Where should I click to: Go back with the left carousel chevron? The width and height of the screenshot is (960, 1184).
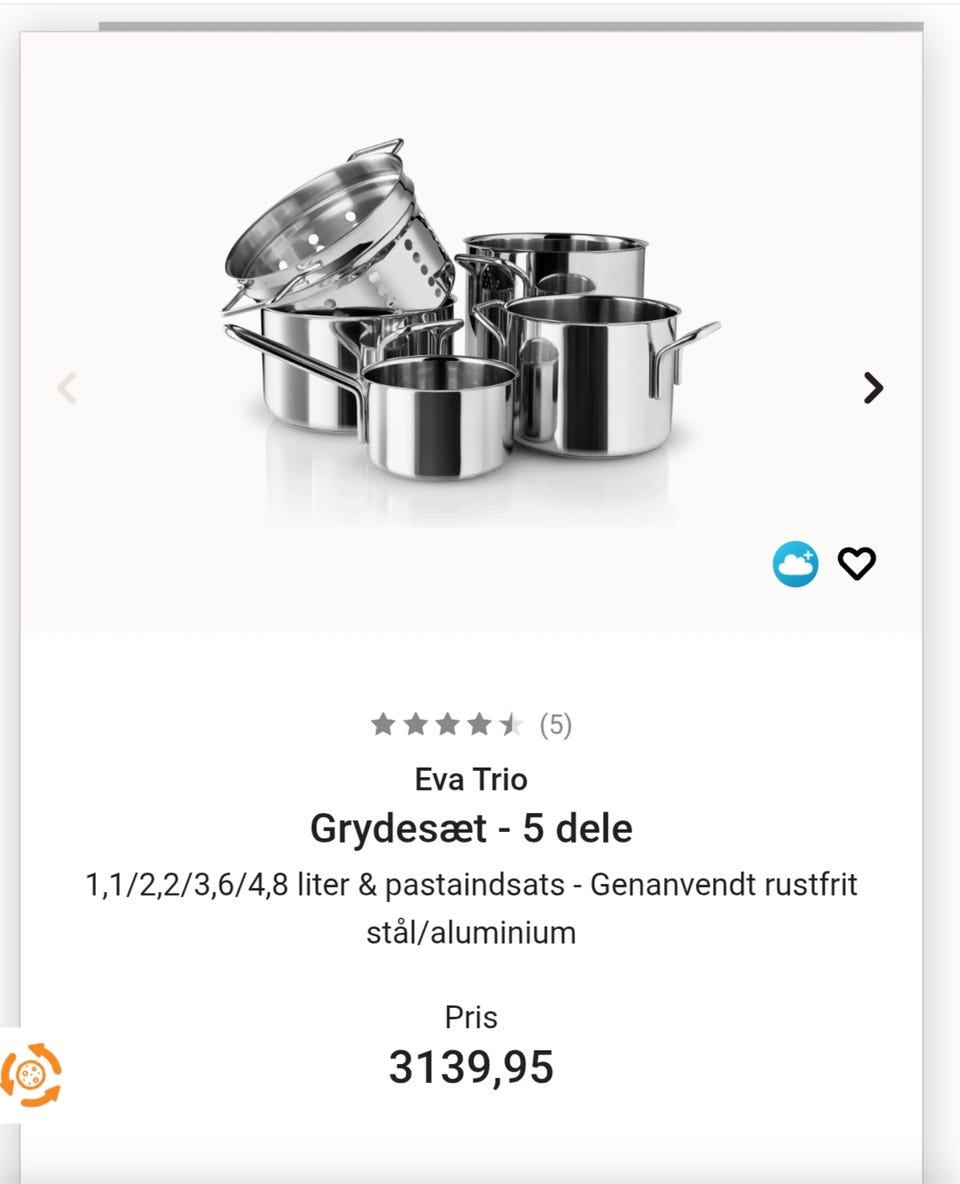tap(67, 388)
